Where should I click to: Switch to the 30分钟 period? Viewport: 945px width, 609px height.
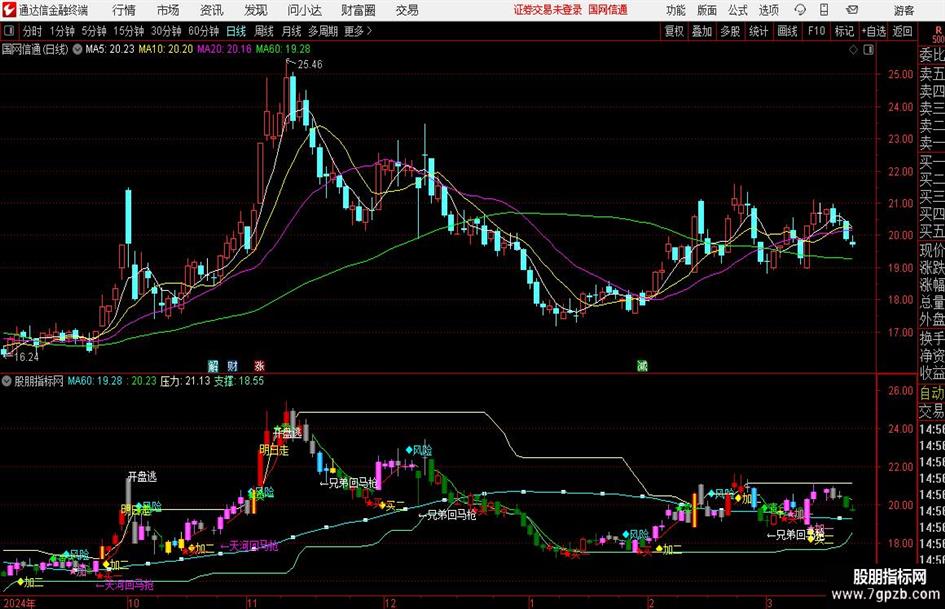coord(166,31)
